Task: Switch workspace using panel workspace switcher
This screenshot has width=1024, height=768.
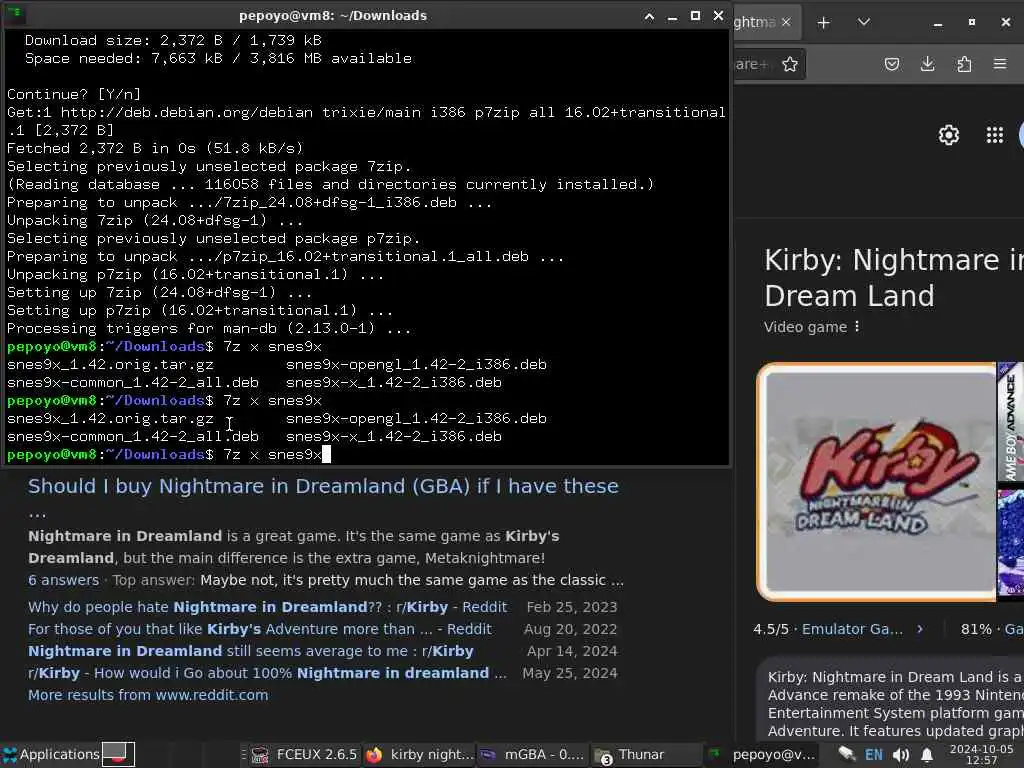Action: pos(118,754)
